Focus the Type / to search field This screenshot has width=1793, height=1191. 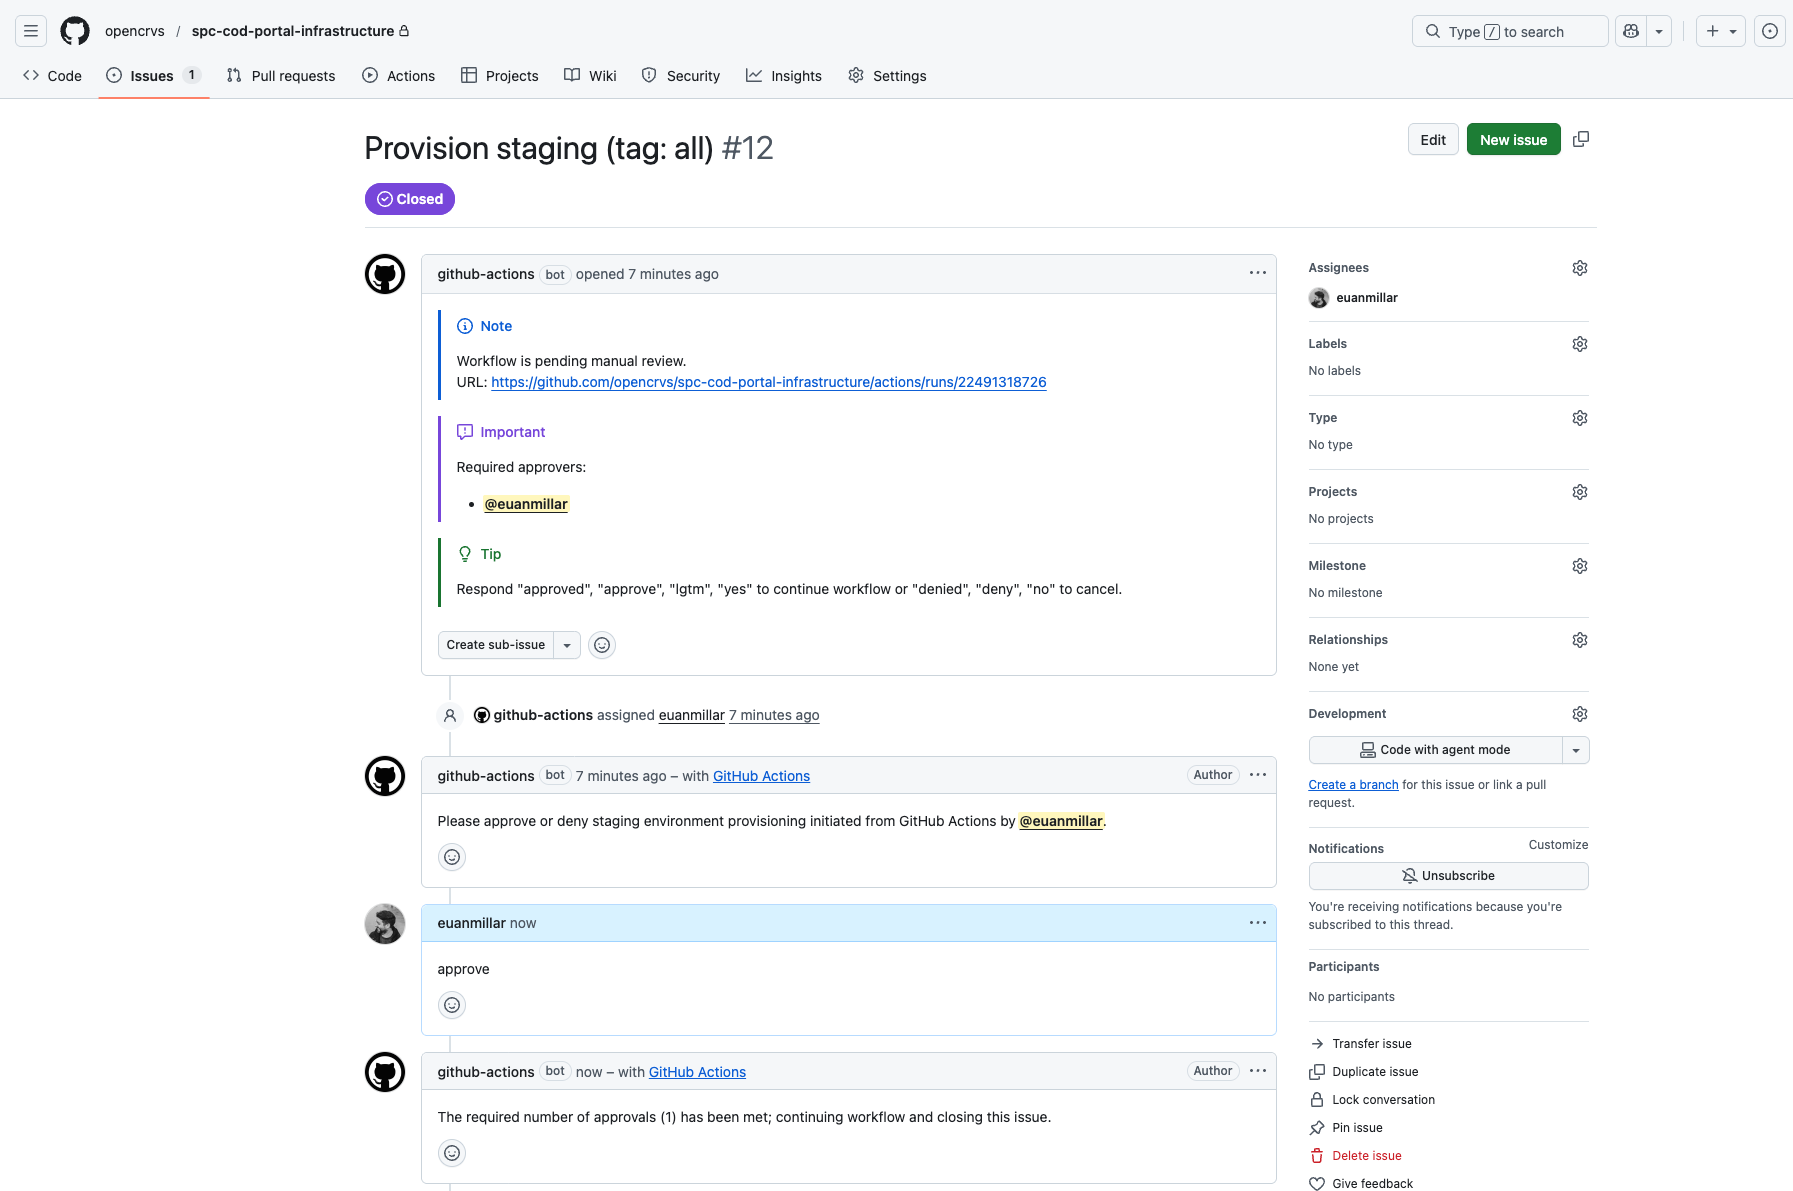tap(1510, 31)
